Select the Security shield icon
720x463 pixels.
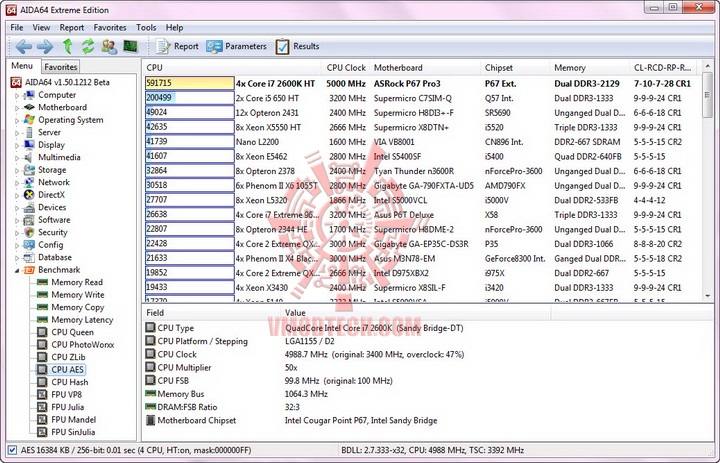pyautogui.click(x=29, y=232)
